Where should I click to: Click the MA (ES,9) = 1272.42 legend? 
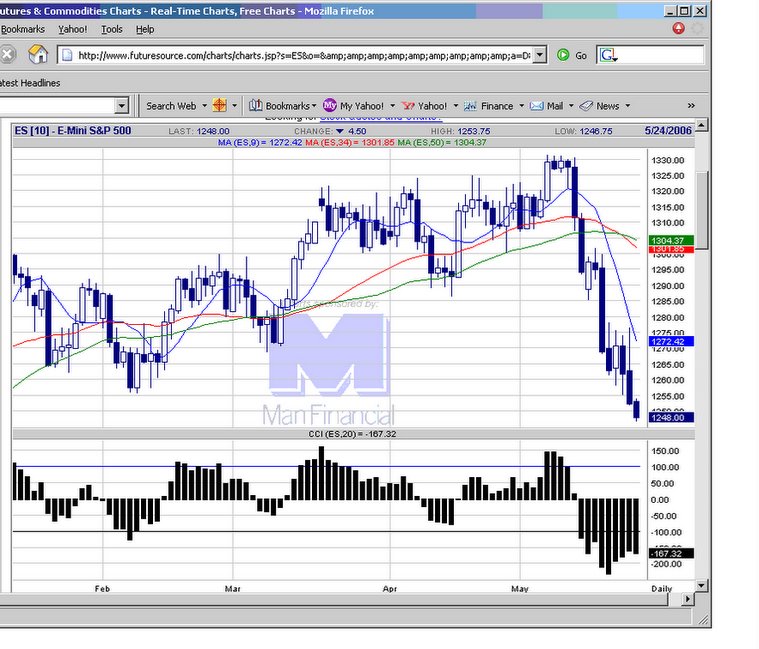(260, 143)
